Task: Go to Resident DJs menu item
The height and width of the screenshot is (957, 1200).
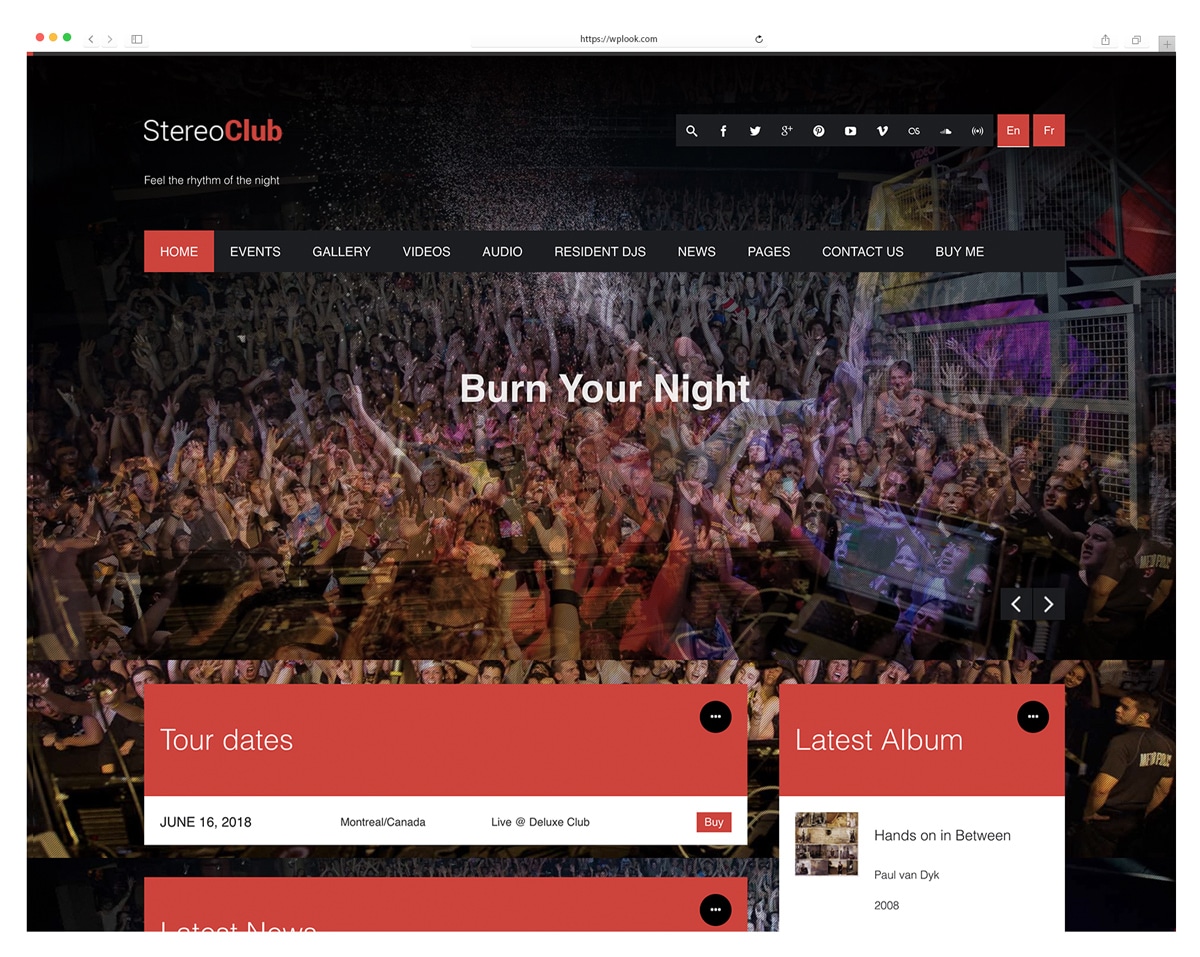Action: (x=600, y=252)
